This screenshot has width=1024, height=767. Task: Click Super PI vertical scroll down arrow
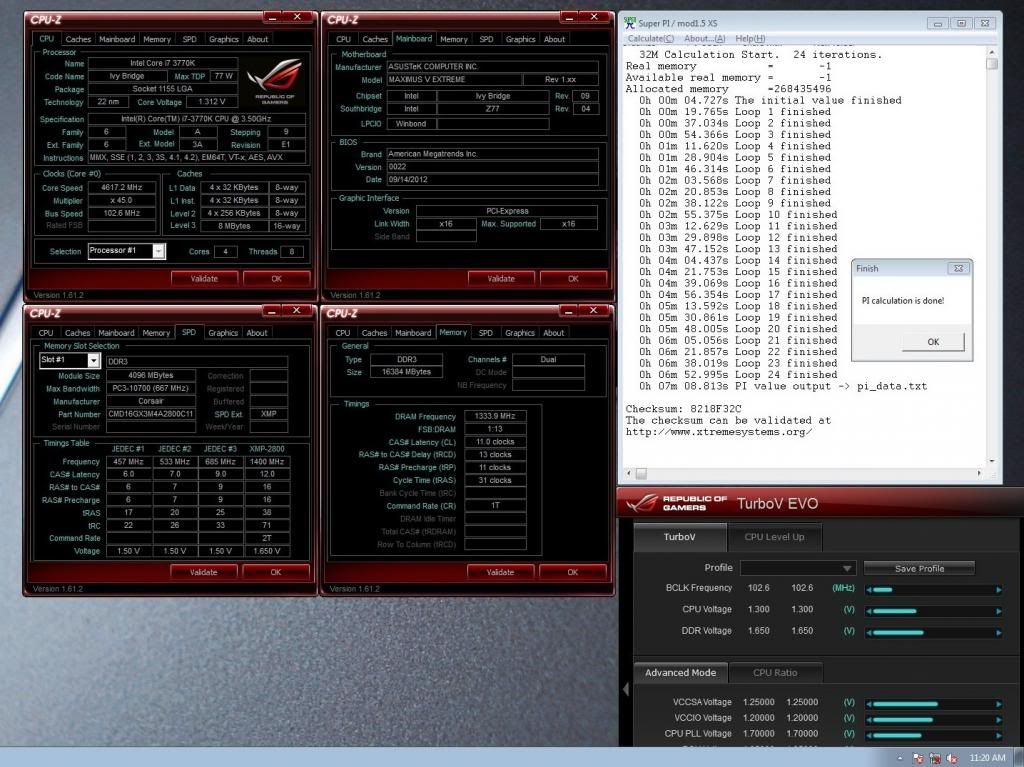click(992, 461)
